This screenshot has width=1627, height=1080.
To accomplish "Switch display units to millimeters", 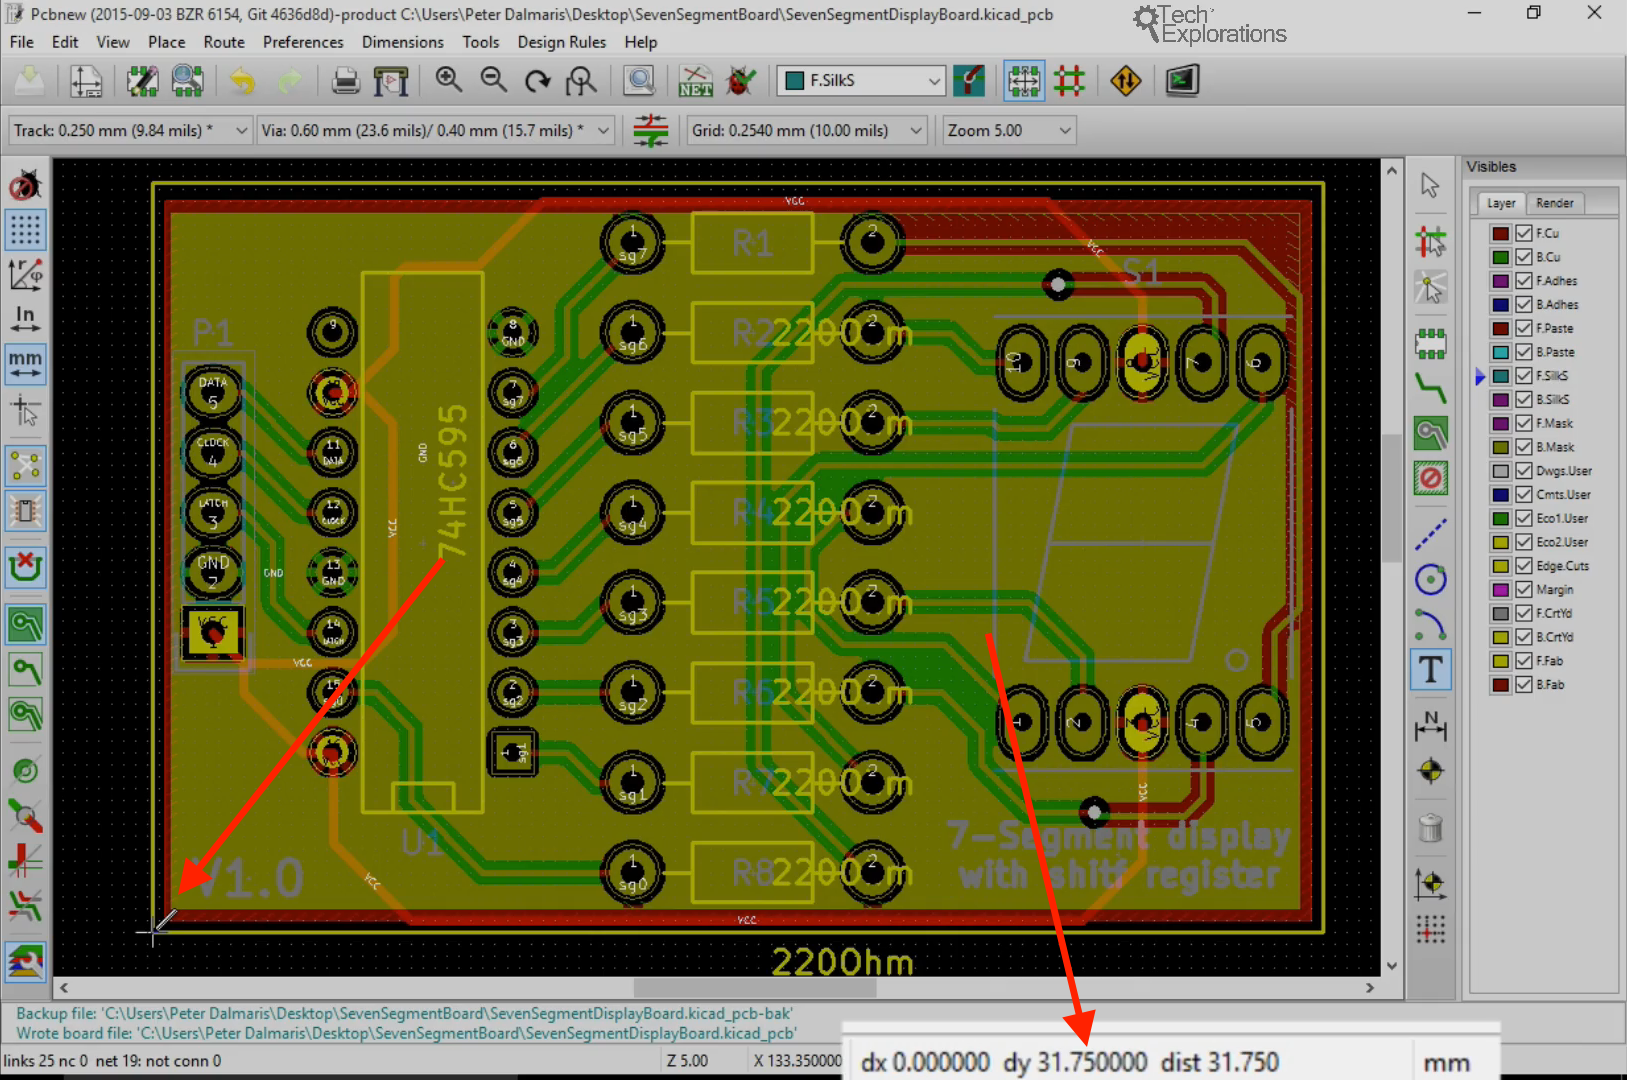I will tap(25, 364).
